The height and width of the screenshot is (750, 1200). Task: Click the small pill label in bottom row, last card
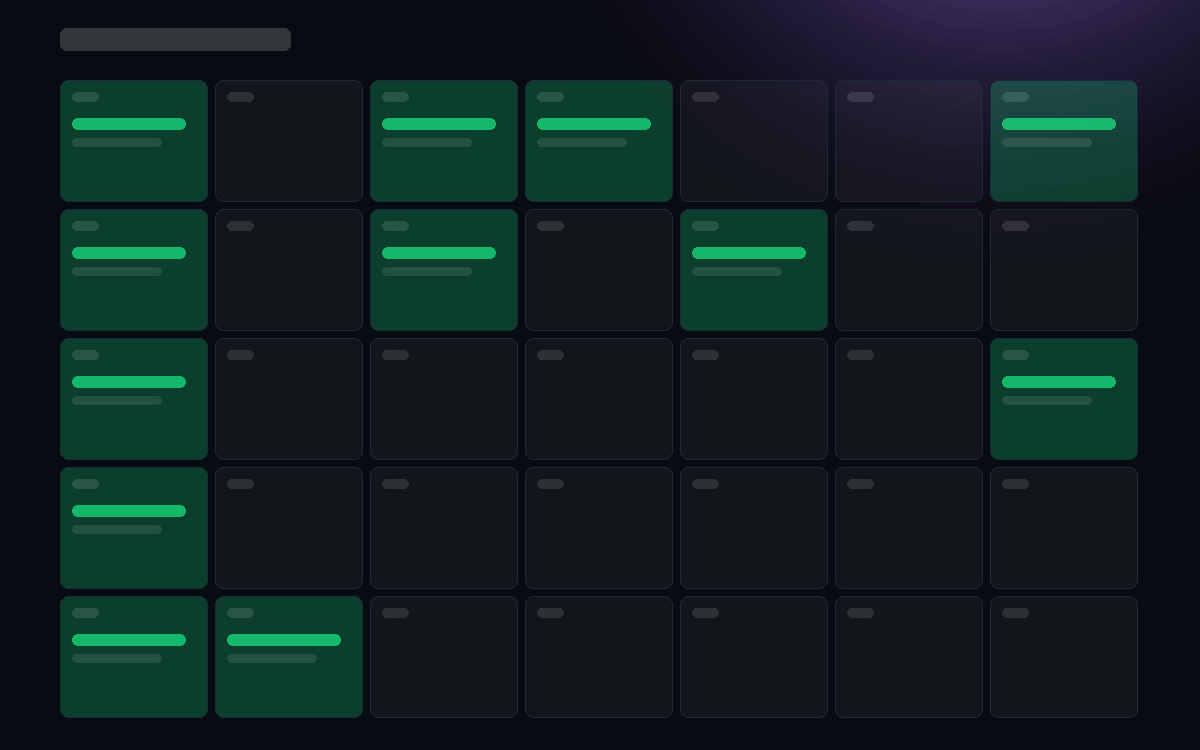coord(1015,613)
